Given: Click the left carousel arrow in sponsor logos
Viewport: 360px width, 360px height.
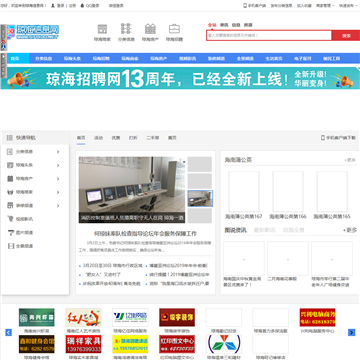Looking at the screenshot, I should pyautogui.click(x=9, y=332).
